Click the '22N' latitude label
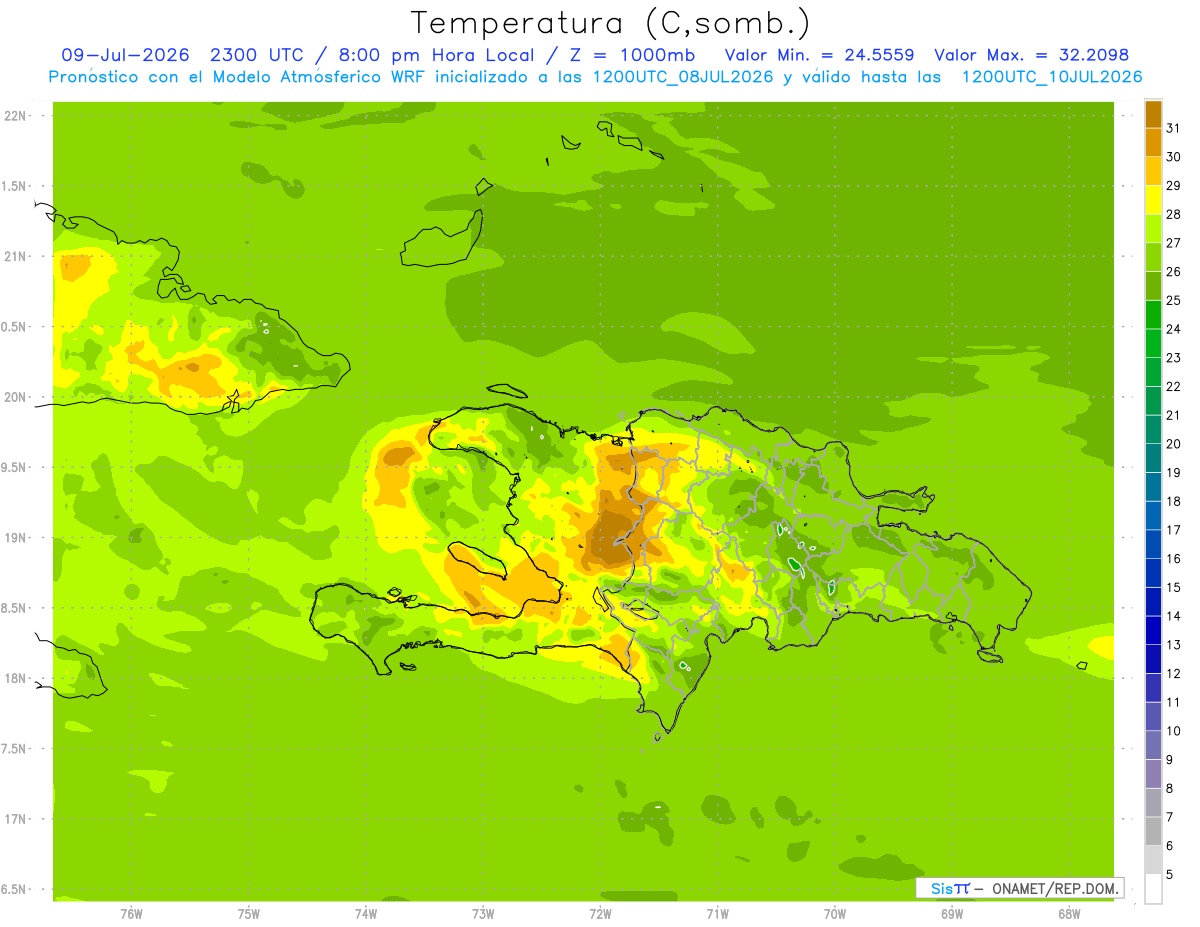Viewport: 1200px width, 927px height. click(14, 116)
